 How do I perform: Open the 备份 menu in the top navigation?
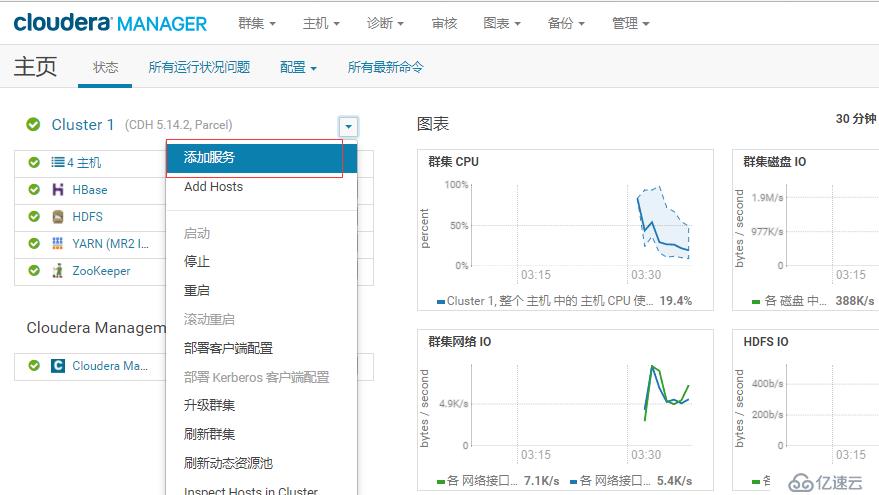(x=566, y=24)
